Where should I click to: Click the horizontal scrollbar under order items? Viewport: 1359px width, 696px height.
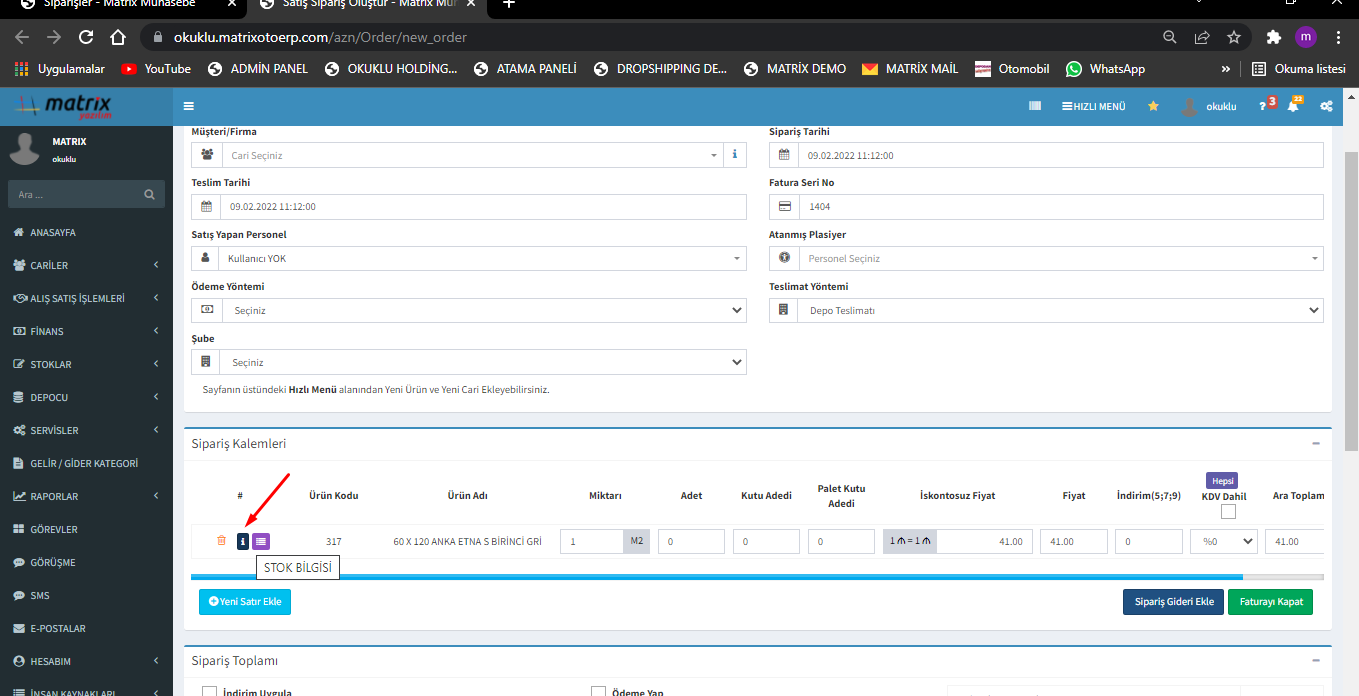[x=716, y=577]
